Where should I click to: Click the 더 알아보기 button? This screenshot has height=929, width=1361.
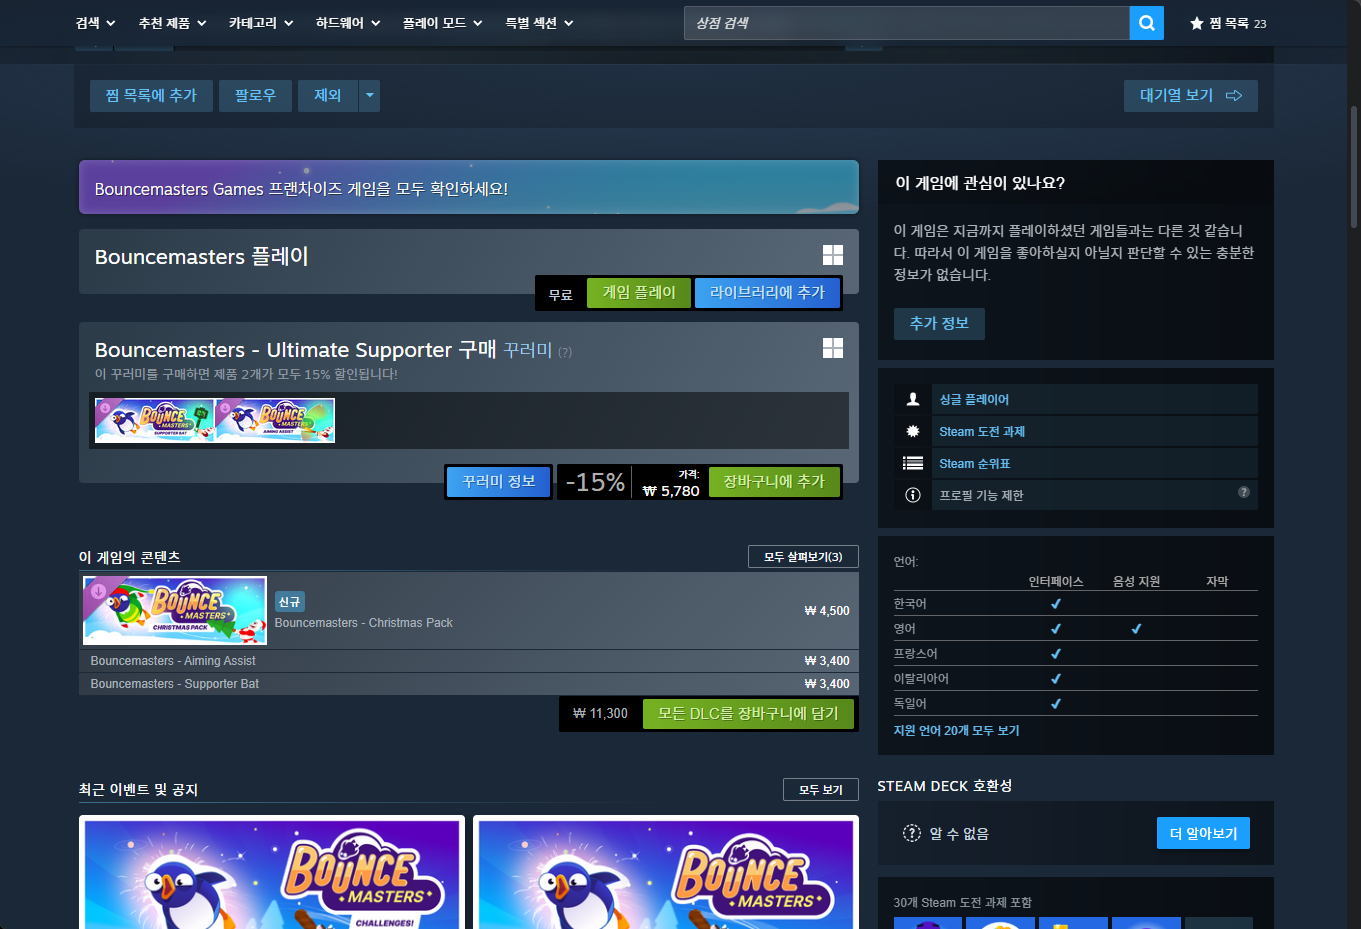tap(1203, 833)
